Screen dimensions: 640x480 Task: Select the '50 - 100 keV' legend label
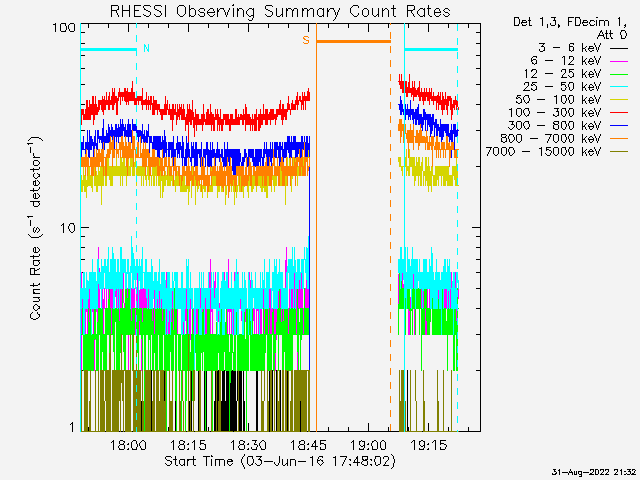pos(558,100)
